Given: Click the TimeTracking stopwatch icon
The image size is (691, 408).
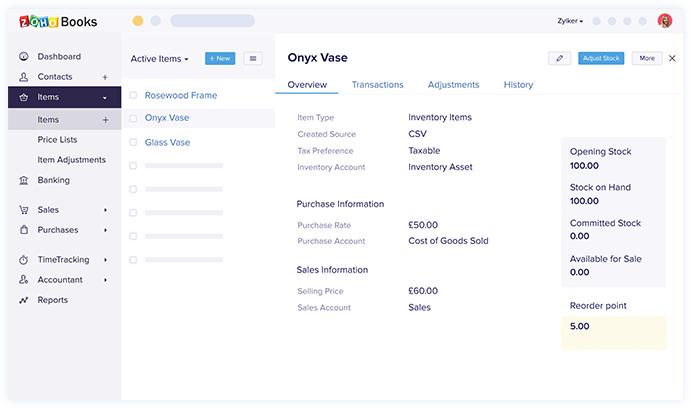Looking at the screenshot, I should coord(24,260).
